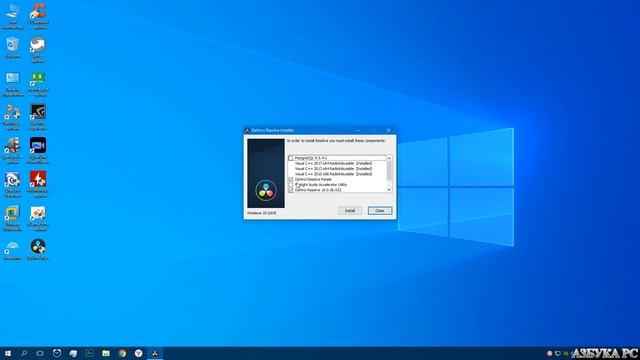640x360 pixels.
Task: Minimize the DaVinci Resolve Installer window
Action: point(358,131)
